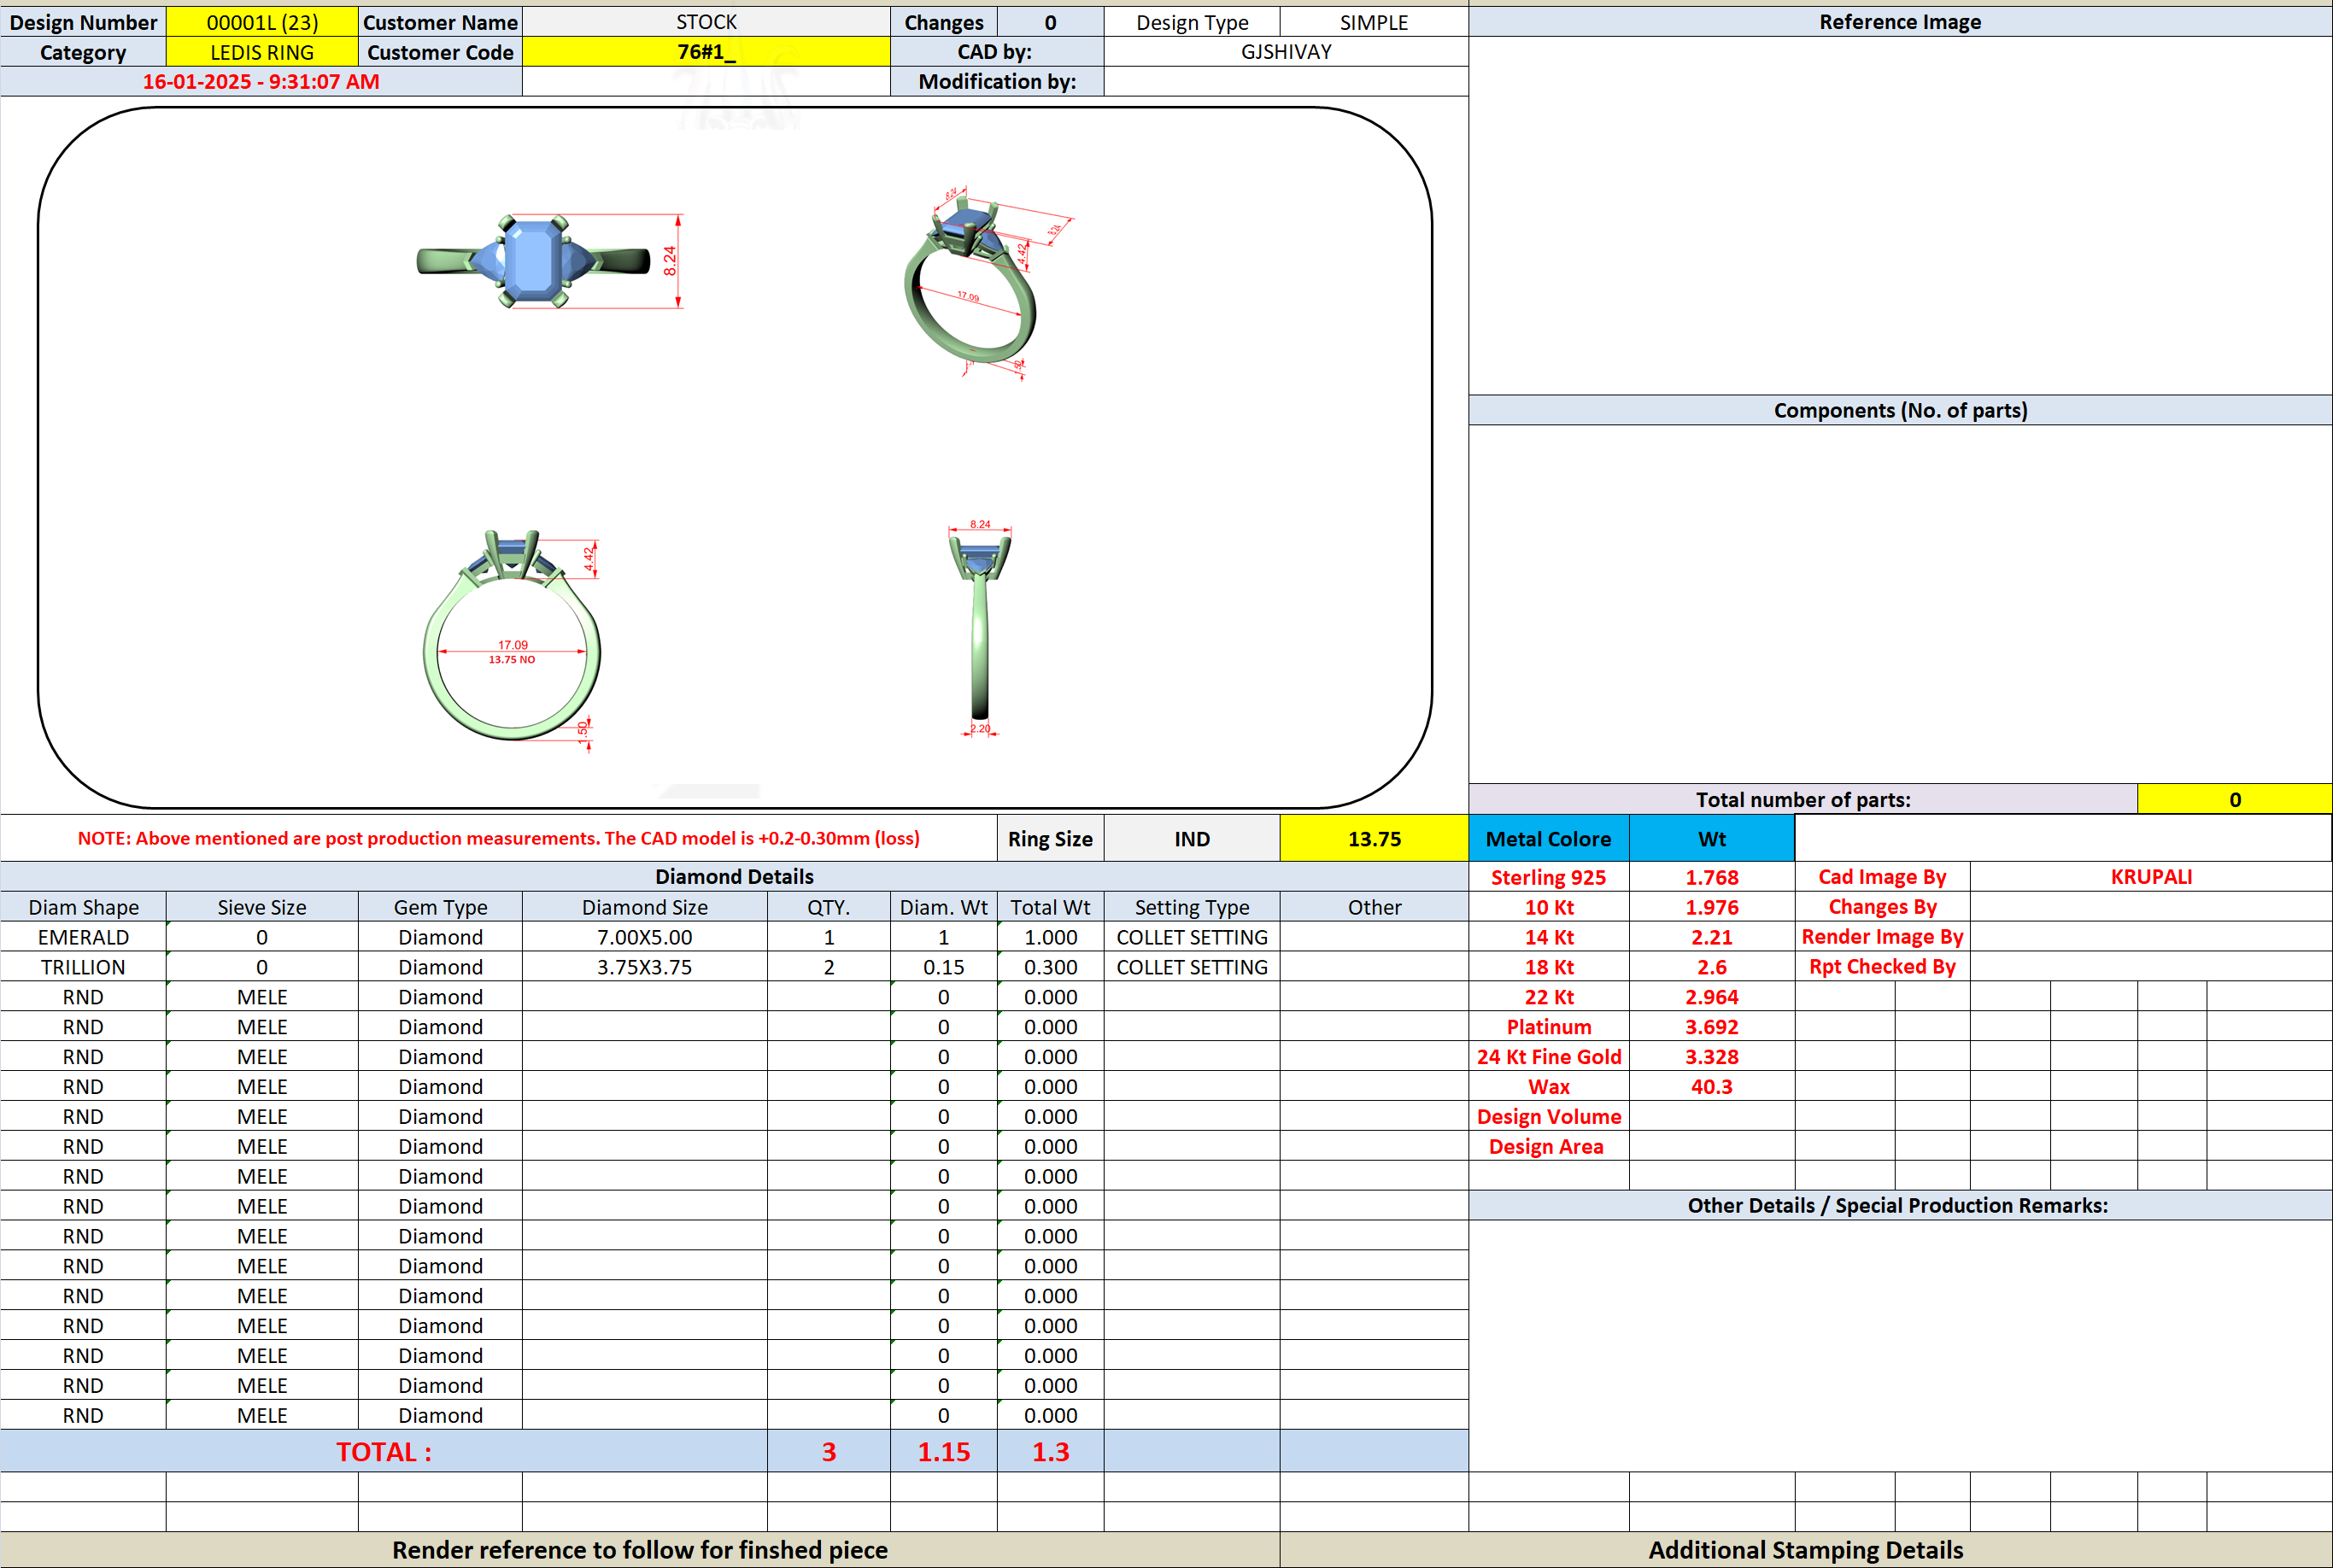Screen dimensions: 2333x1568
Task: Select the diamond size 7.00X5.00 cell
Action: click(645, 937)
